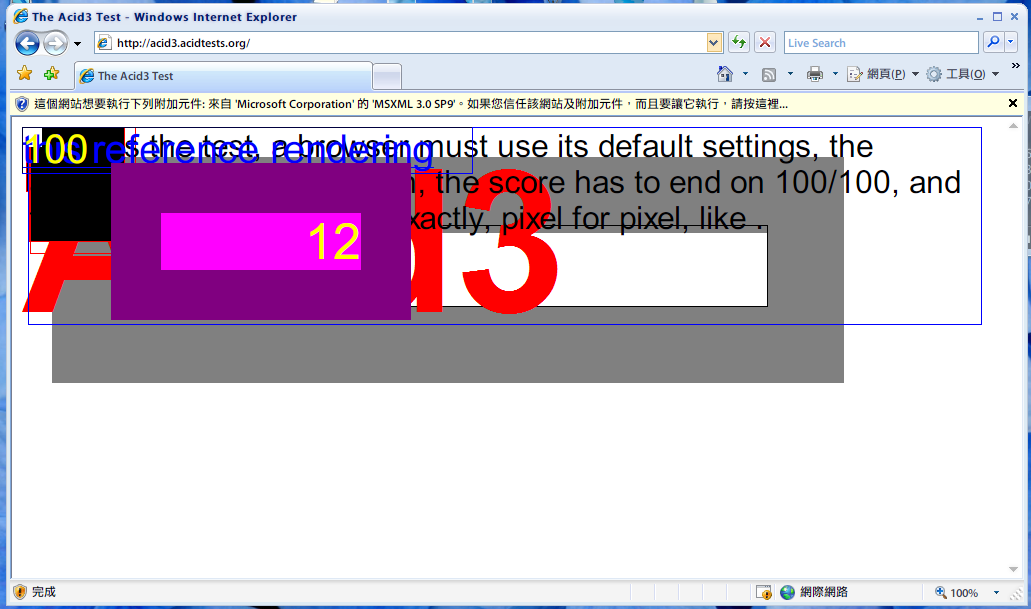Click the 'reference rendering' link
Screen dimensions: 1031x609
[x=262, y=150]
